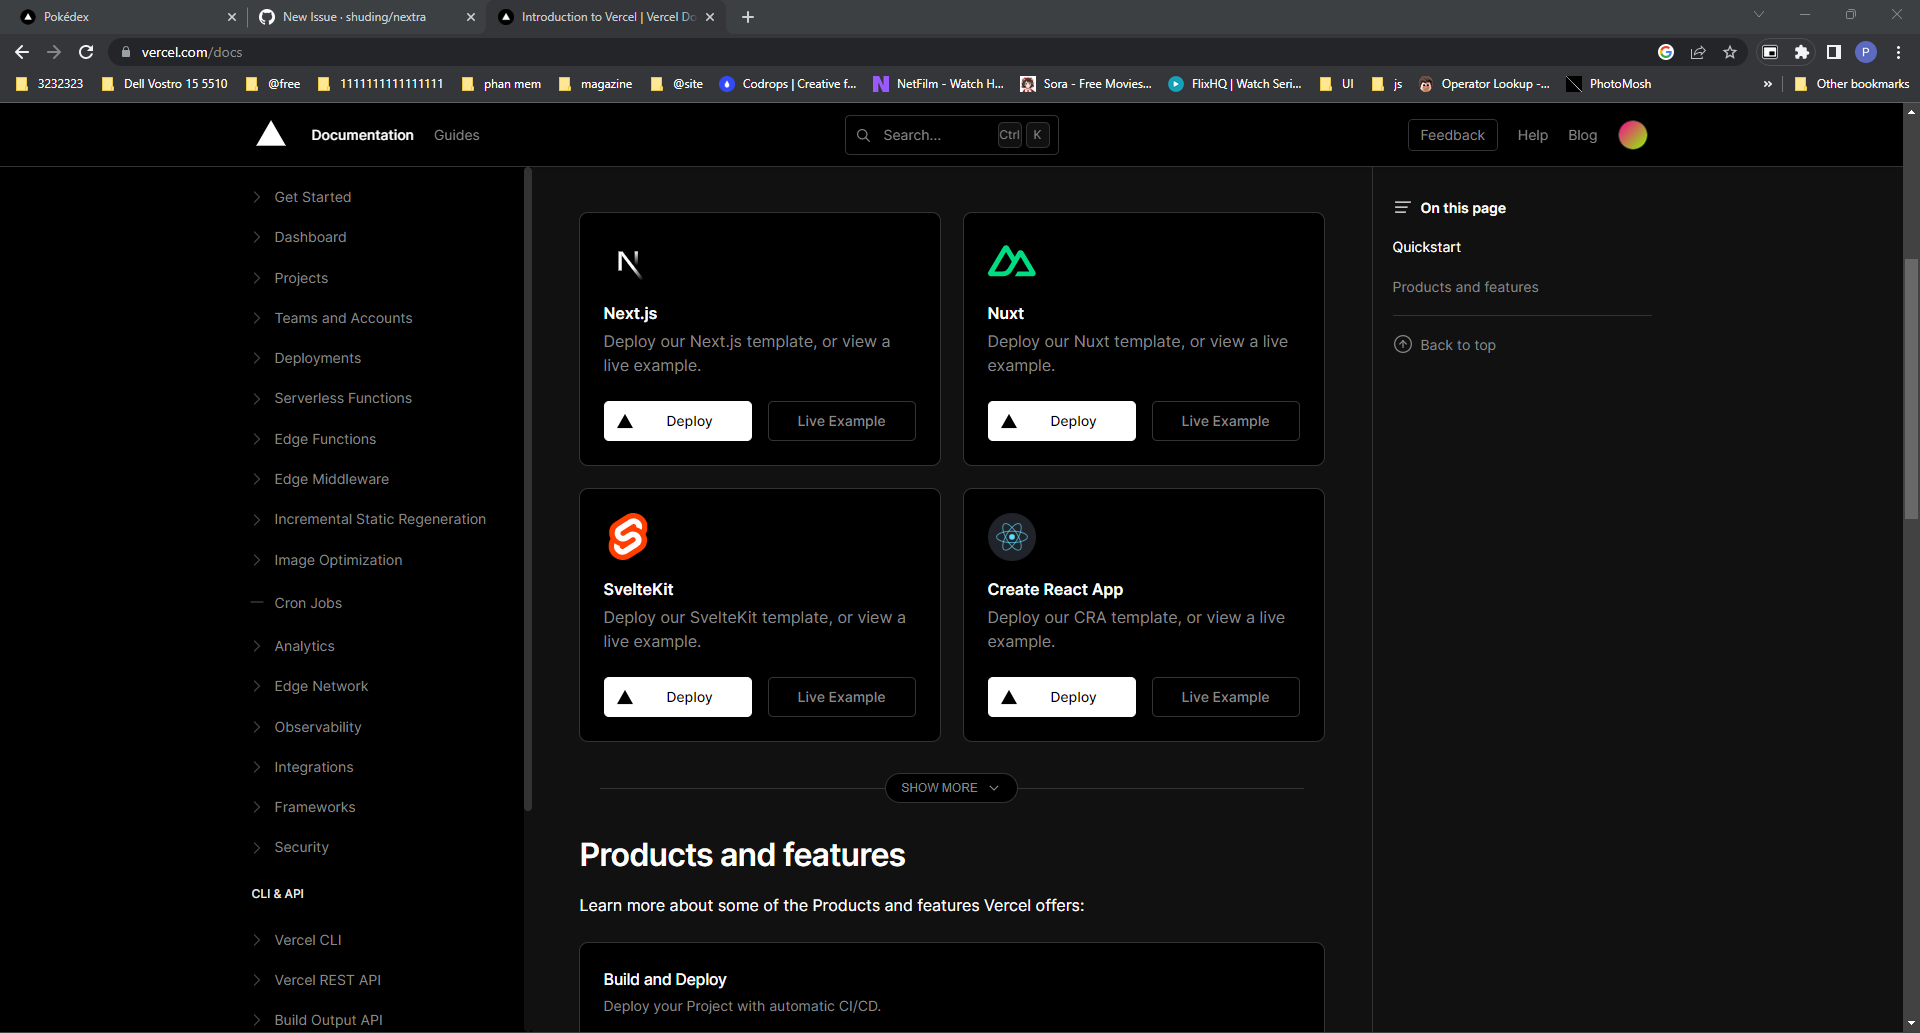Click the Back to top arrow icon
This screenshot has height=1033, width=1920.
tap(1403, 344)
